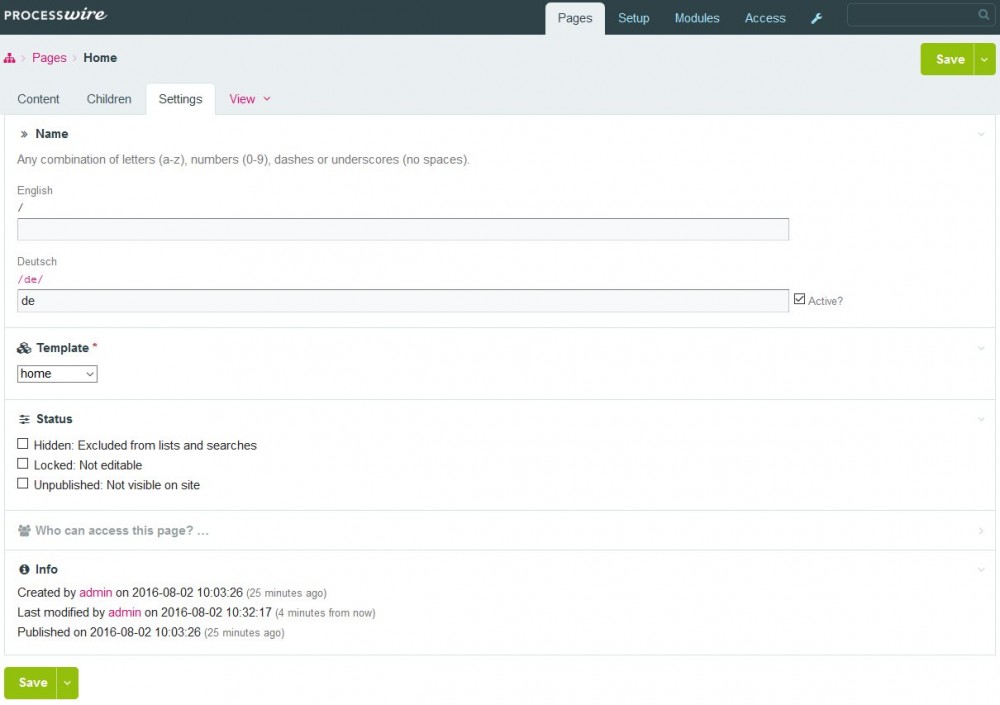1000x705 pixels.
Task: Click the search magnifier icon
Action: pyautogui.click(x=984, y=15)
